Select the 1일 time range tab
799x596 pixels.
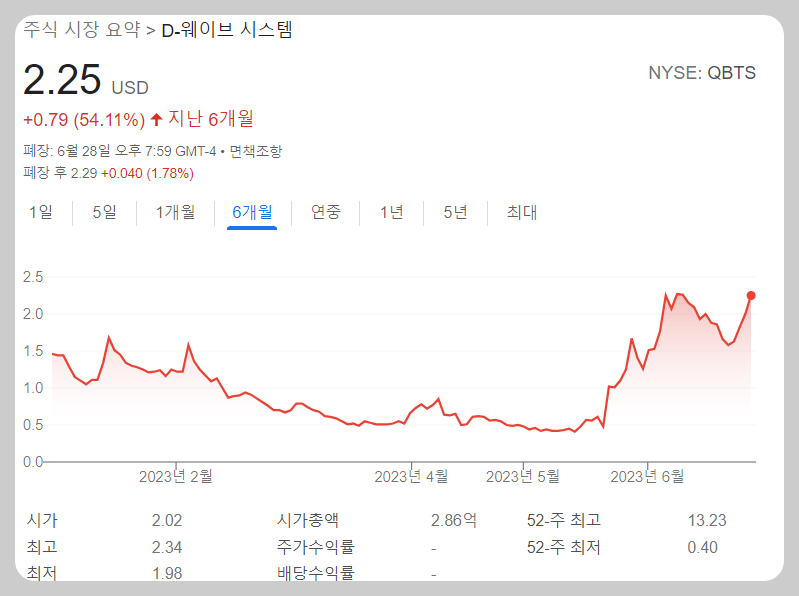tap(41, 212)
